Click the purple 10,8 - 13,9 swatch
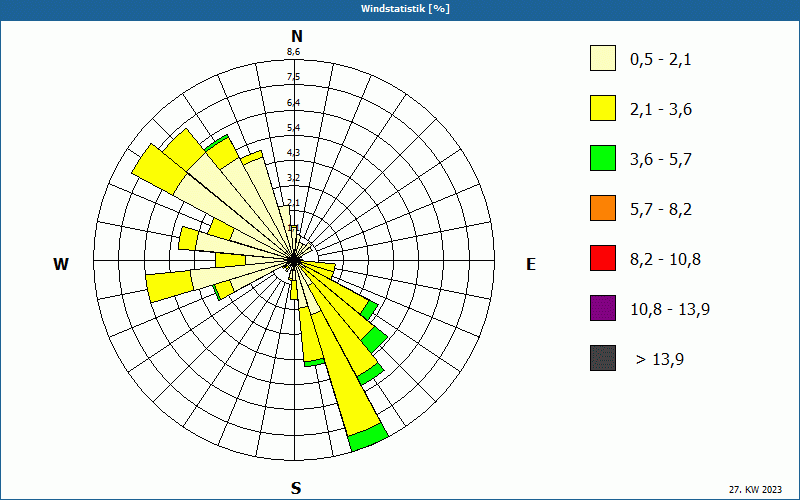Screen dimensions: 800x500 coord(603,308)
